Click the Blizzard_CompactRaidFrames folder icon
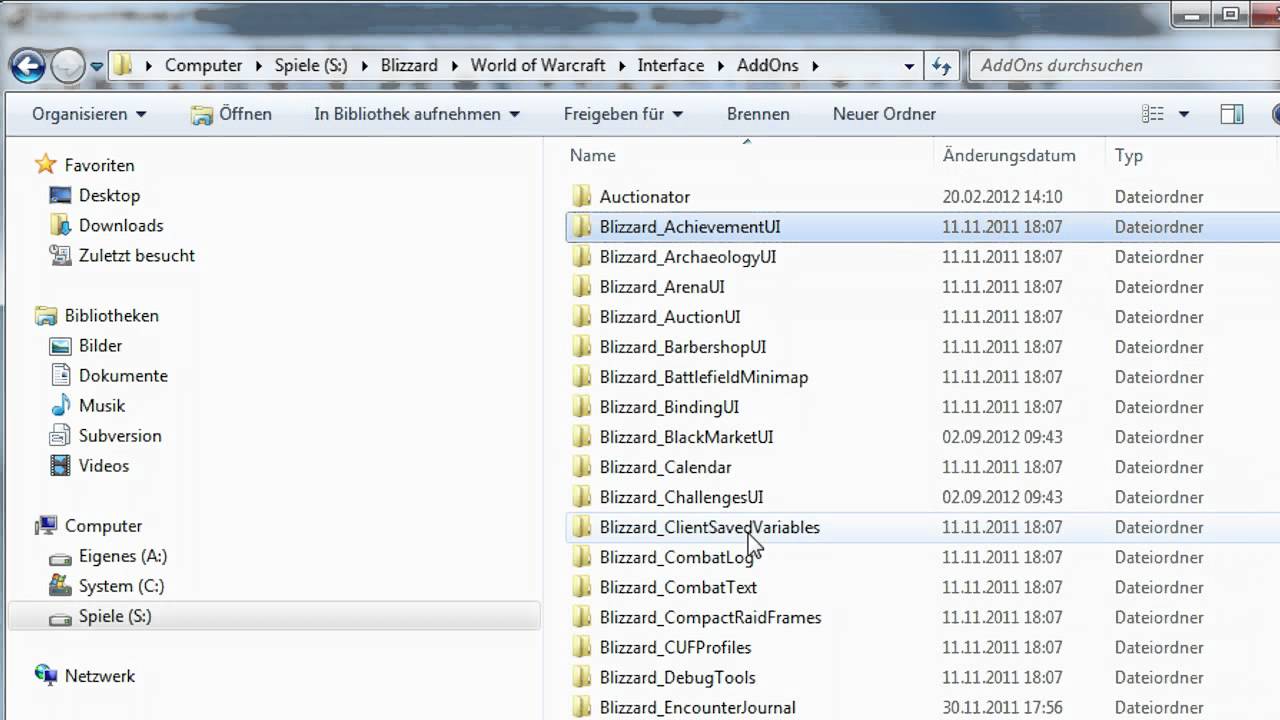This screenshot has width=1280, height=720. (x=582, y=617)
